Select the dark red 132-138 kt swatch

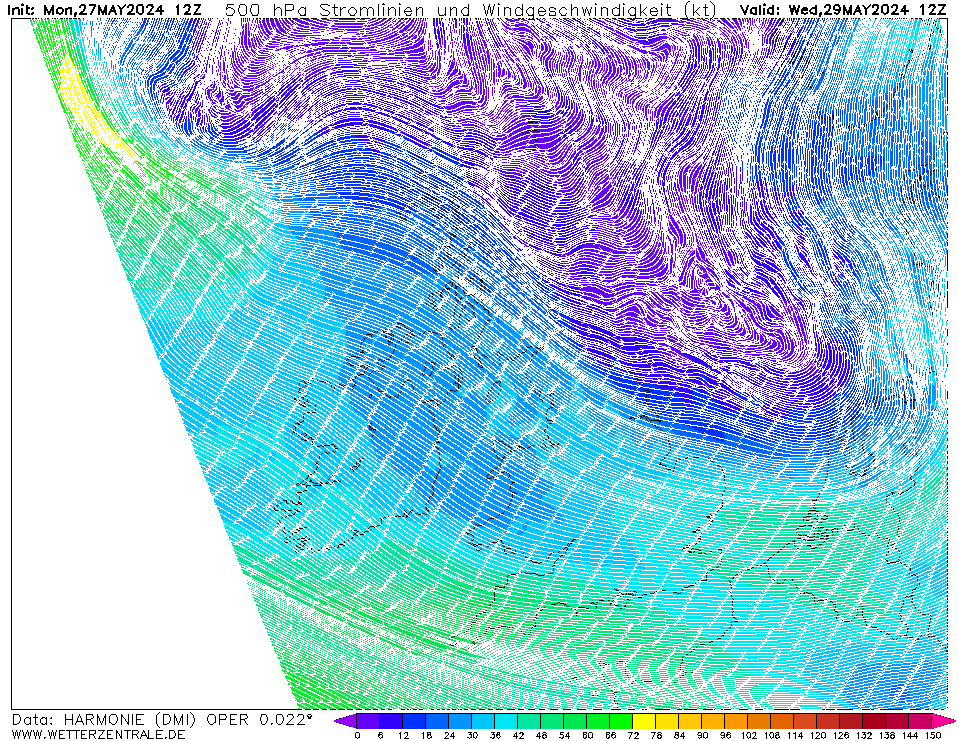875,721
